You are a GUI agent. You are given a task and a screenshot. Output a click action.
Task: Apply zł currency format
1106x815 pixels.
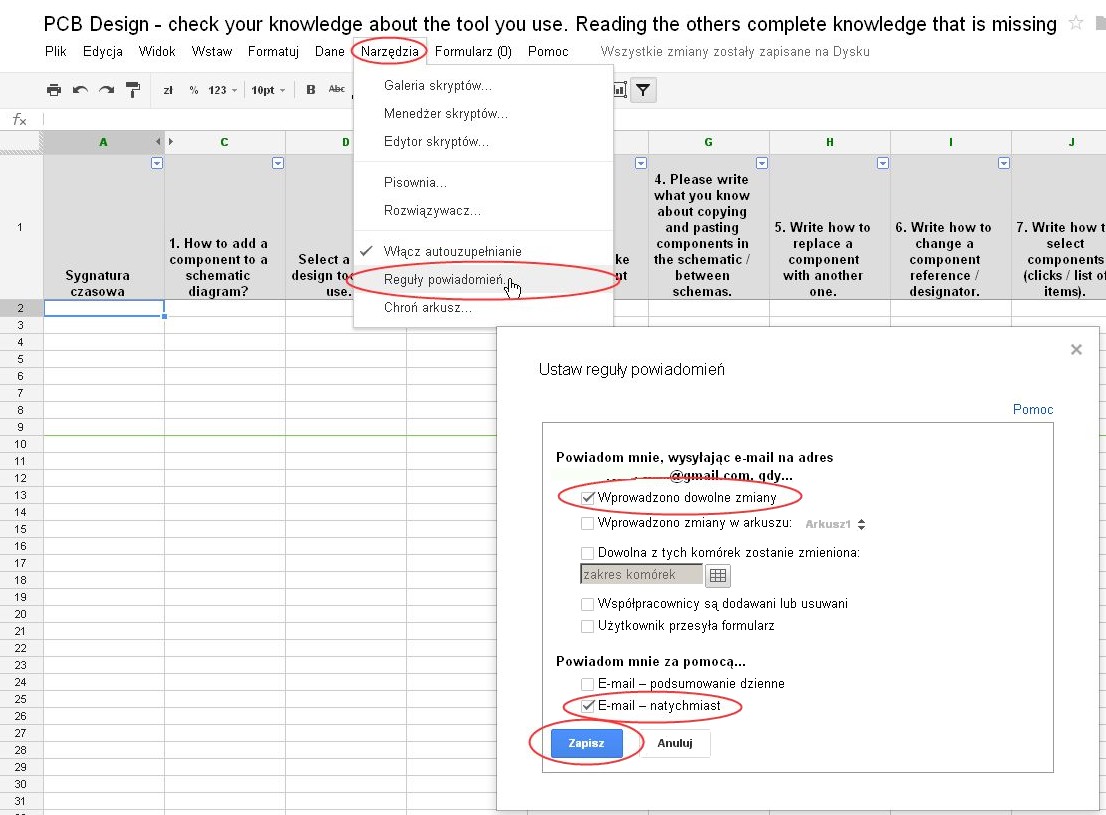pyautogui.click(x=168, y=90)
